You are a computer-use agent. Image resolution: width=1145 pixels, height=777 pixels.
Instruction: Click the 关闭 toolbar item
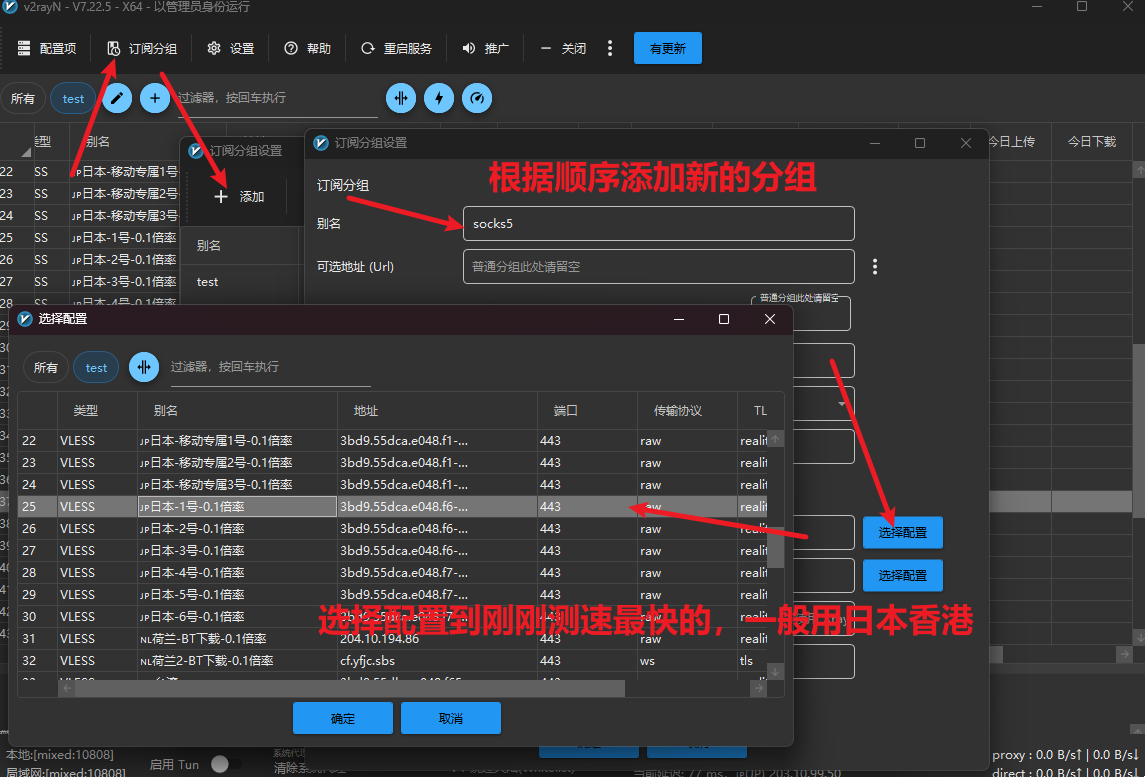(x=563, y=48)
